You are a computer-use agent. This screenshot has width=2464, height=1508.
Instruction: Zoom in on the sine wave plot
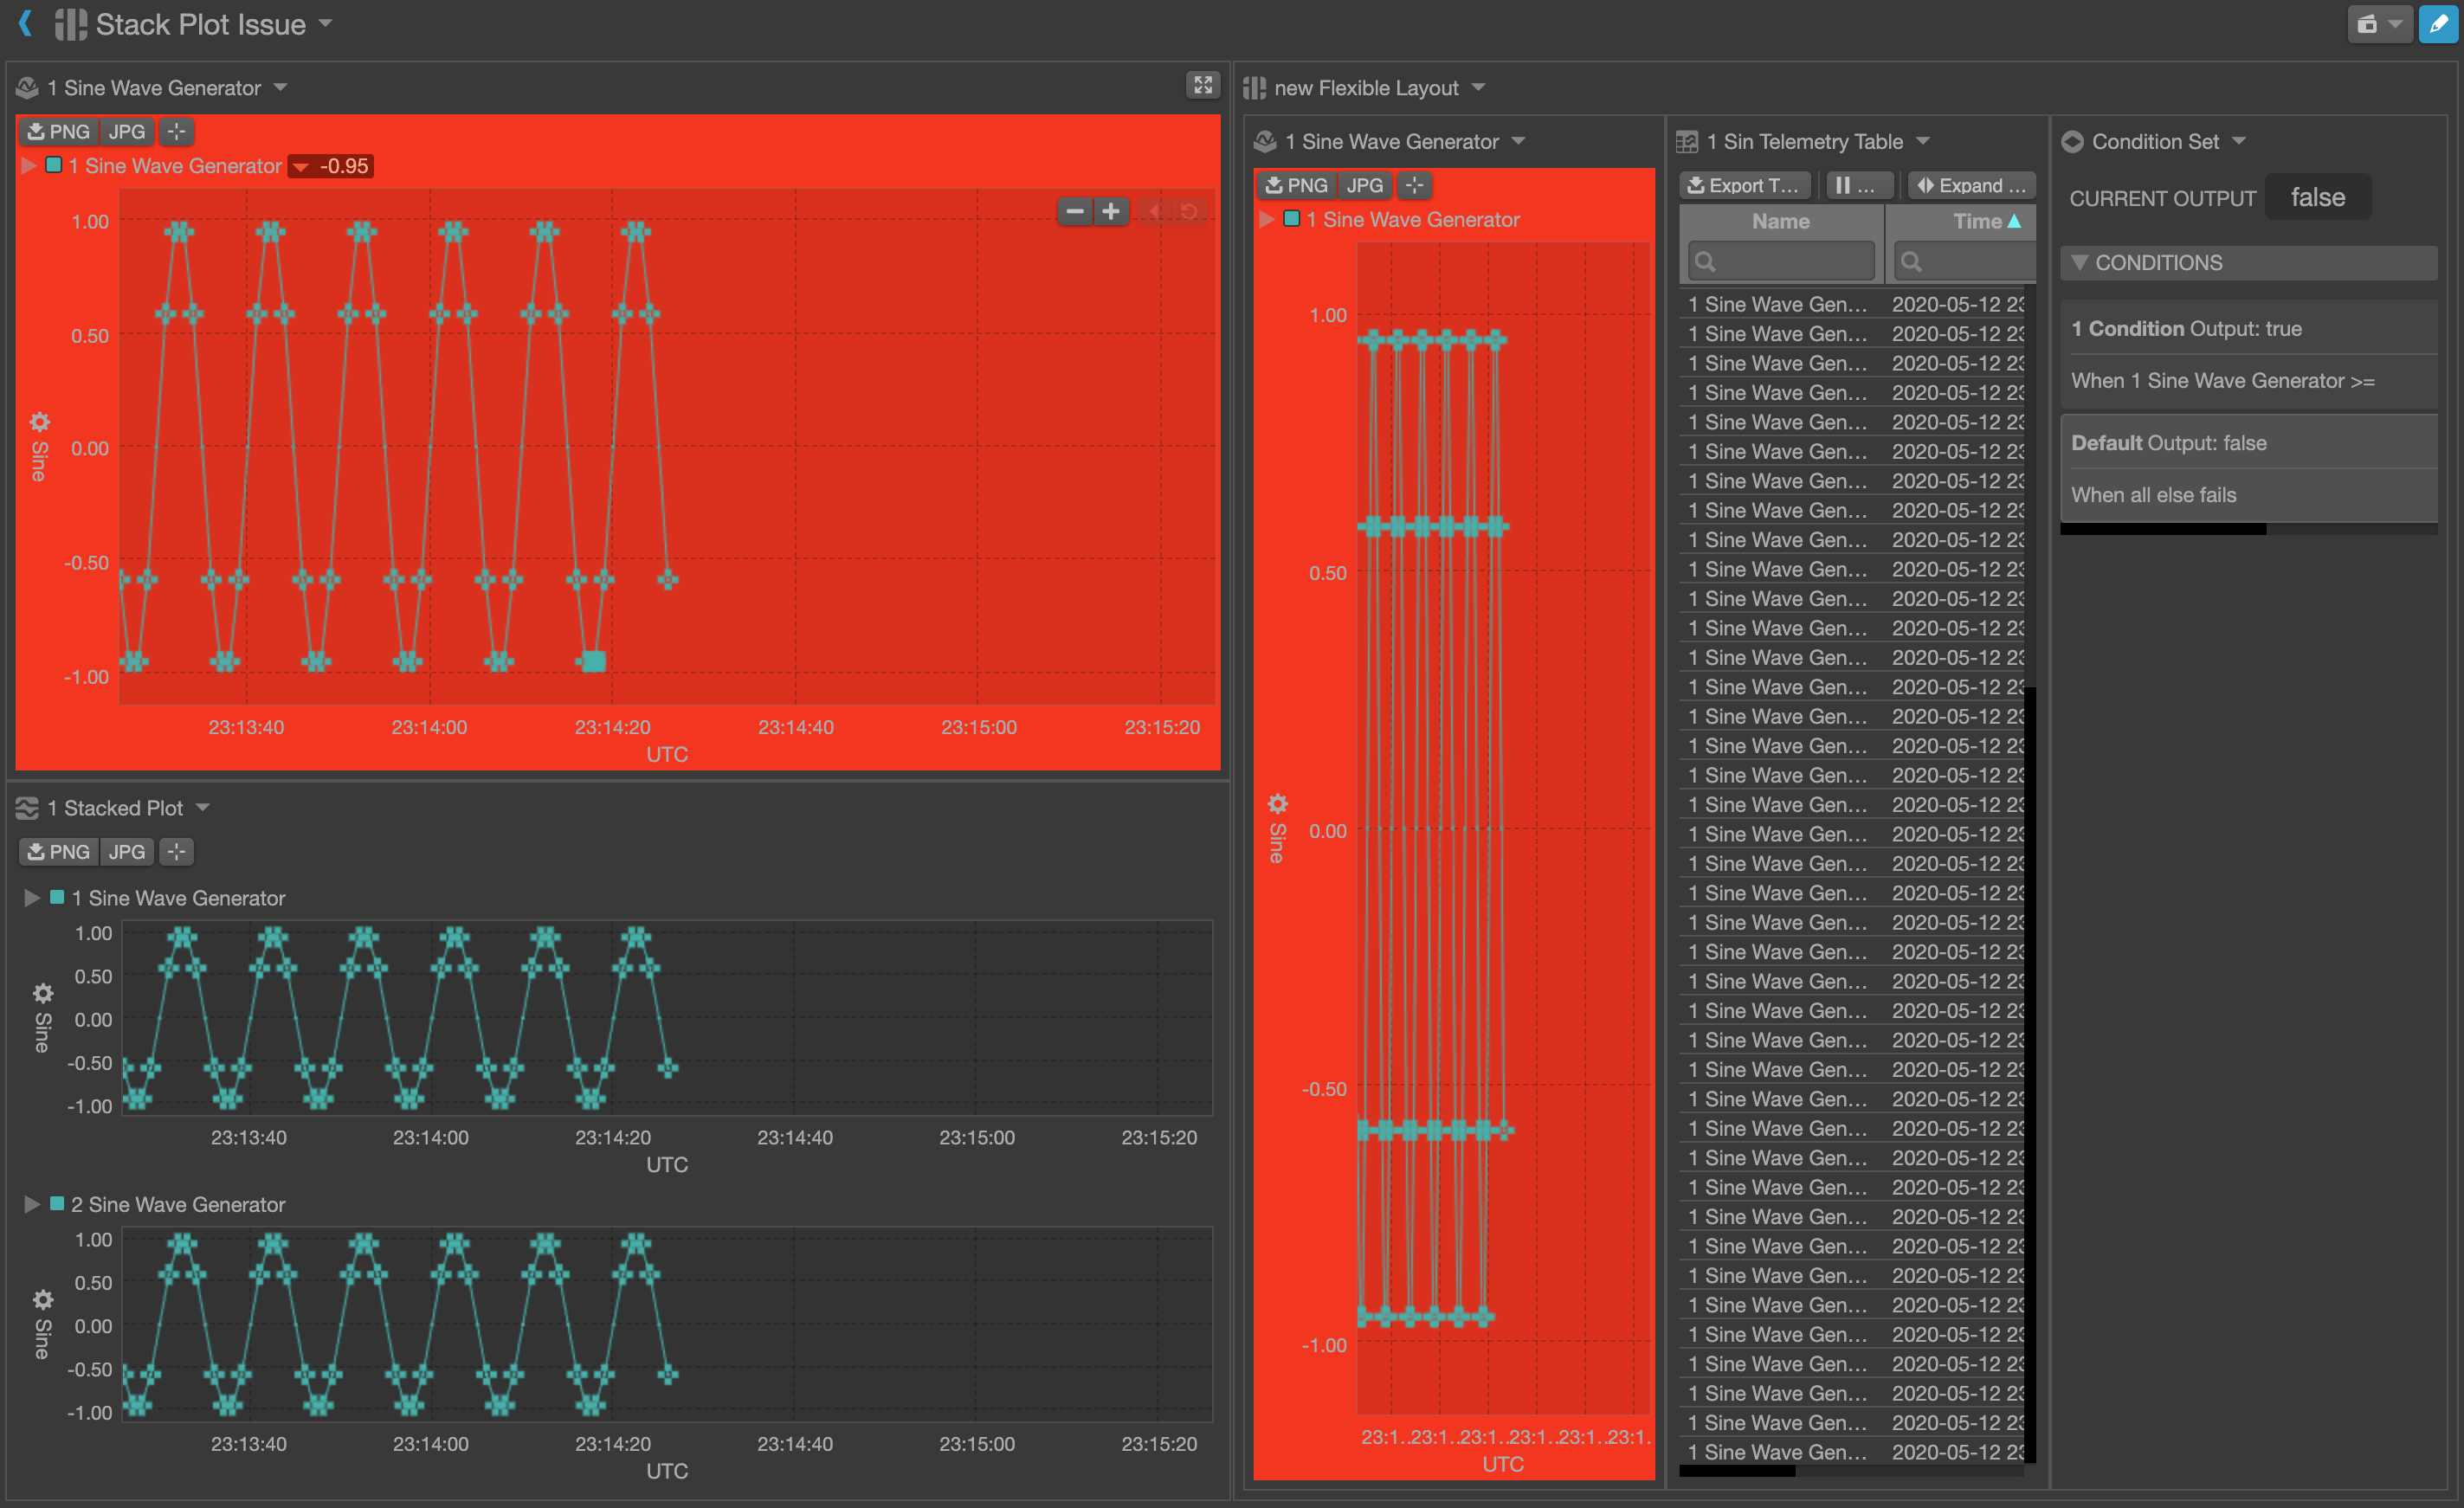click(x=1111, y=211)
